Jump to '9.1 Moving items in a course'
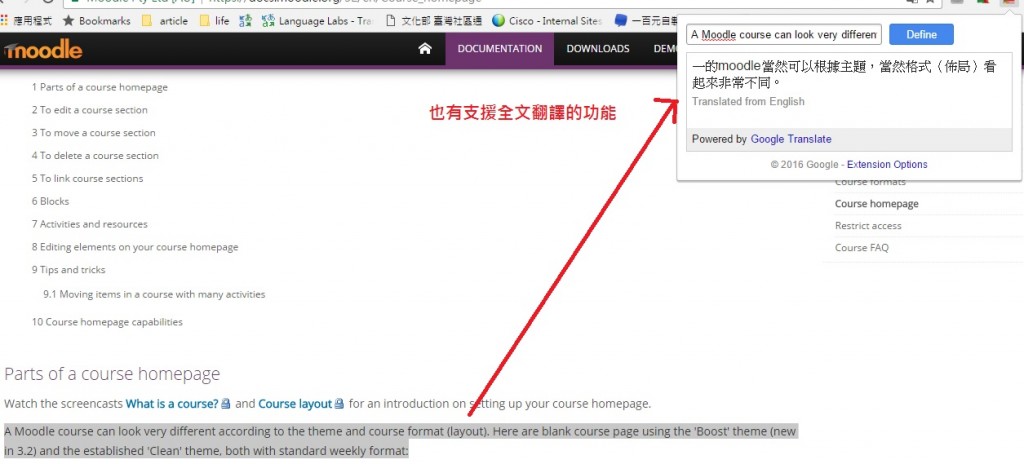Image resolution: width=1024 pixels, height=464 pixels. click(x=154, y=294)
